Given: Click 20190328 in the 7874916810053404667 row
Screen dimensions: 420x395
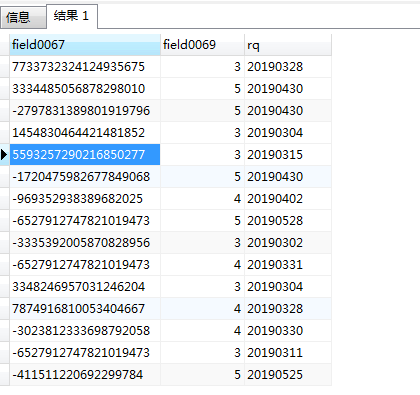Looking at the screenshot, I should 288,309.
